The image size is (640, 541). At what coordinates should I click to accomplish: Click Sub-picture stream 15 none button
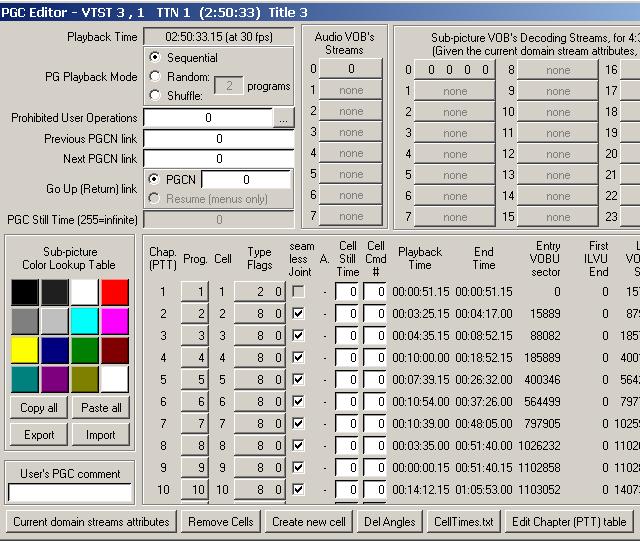[x=558, y=217]
